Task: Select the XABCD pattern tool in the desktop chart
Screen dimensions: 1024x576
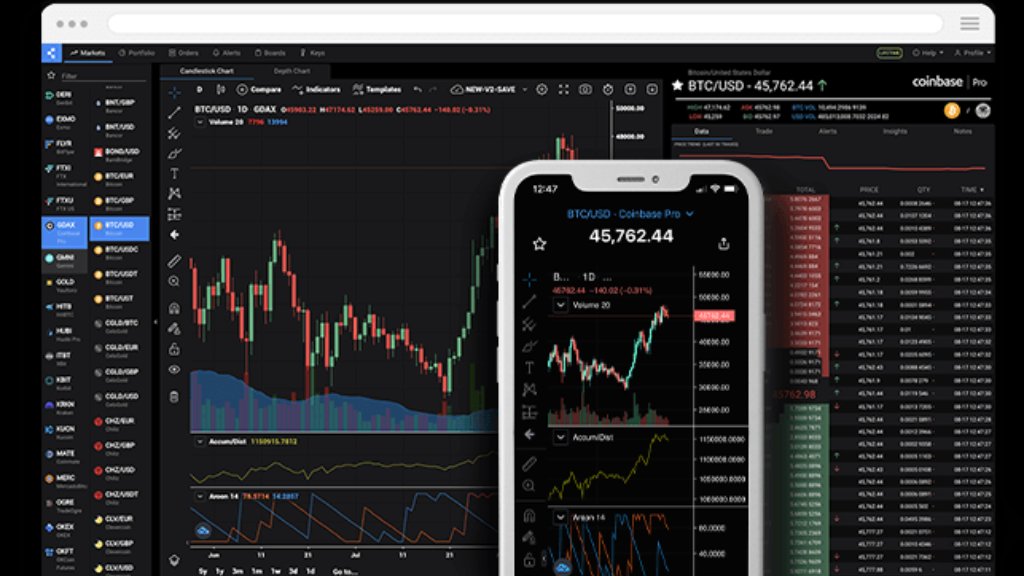Action: tap(174, 194)
